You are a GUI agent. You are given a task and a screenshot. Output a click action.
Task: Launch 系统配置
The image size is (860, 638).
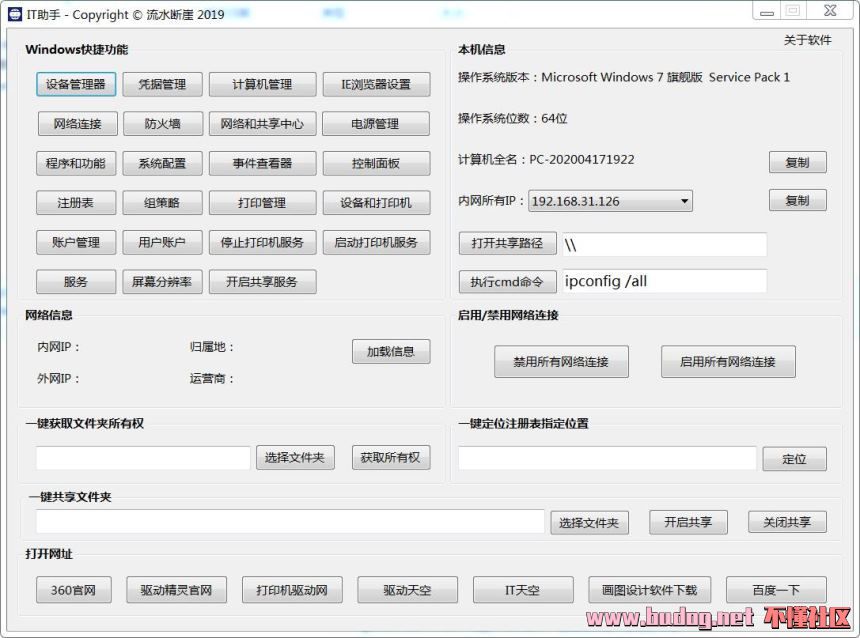162,163
